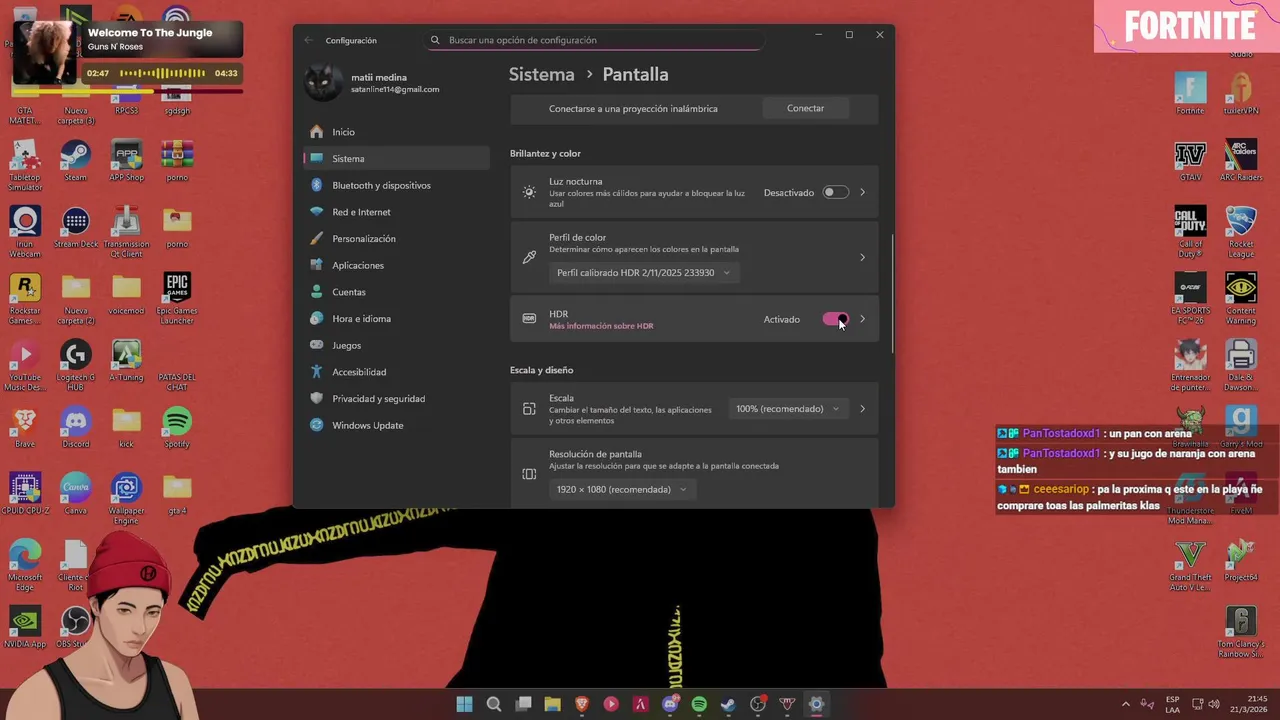Viewport: 1280px width, 720px height.
Task: Expand HDR settings chevron
Action: pyautogui.click(x=863, y=319)
